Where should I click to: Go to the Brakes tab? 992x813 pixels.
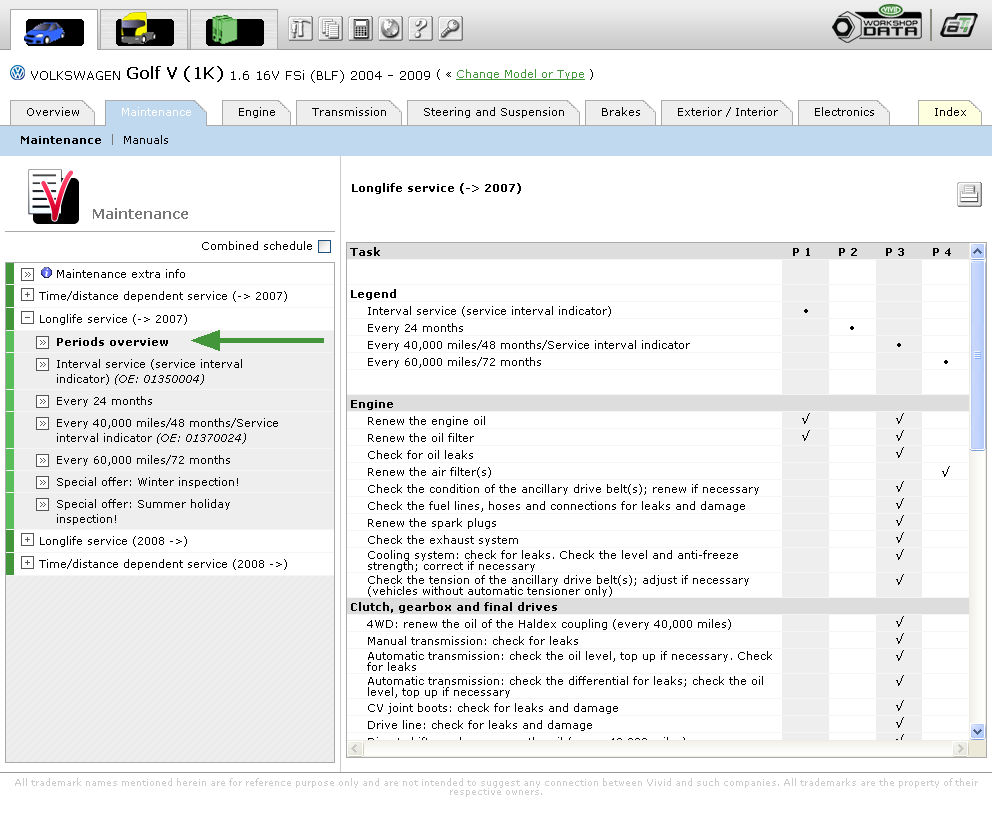pyautogui.click(x=621, y=112)
